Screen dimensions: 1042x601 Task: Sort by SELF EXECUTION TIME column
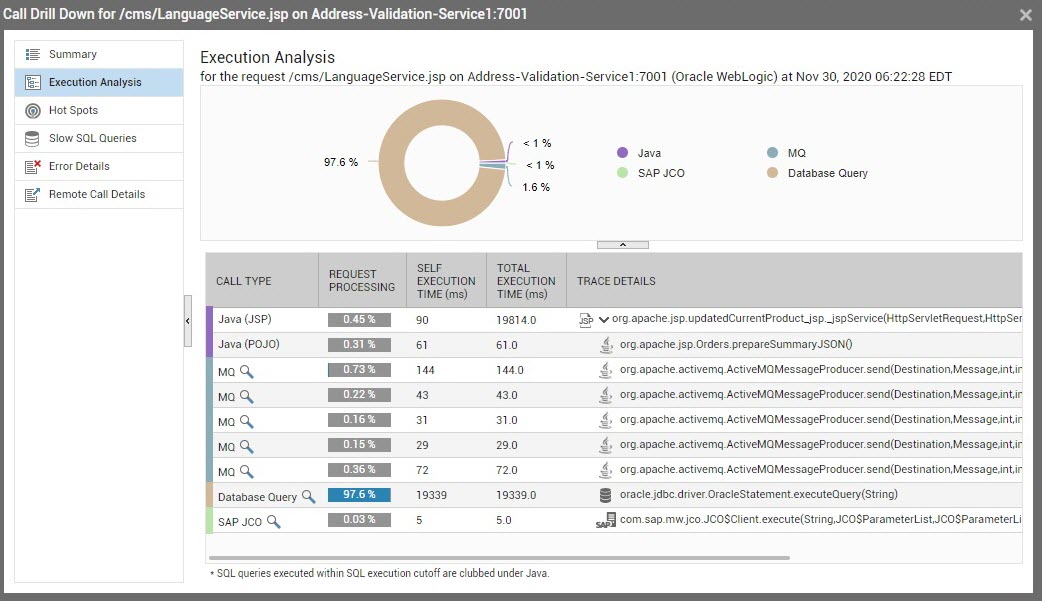click(x=446, y=281)
